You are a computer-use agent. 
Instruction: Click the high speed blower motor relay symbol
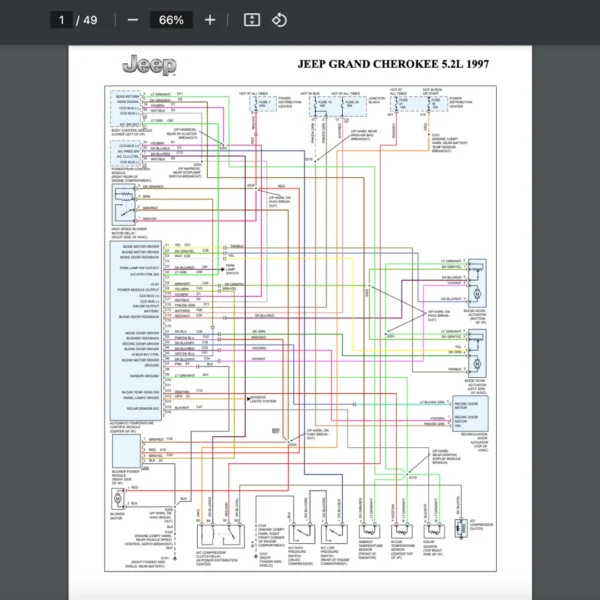(x=124, y=205)
